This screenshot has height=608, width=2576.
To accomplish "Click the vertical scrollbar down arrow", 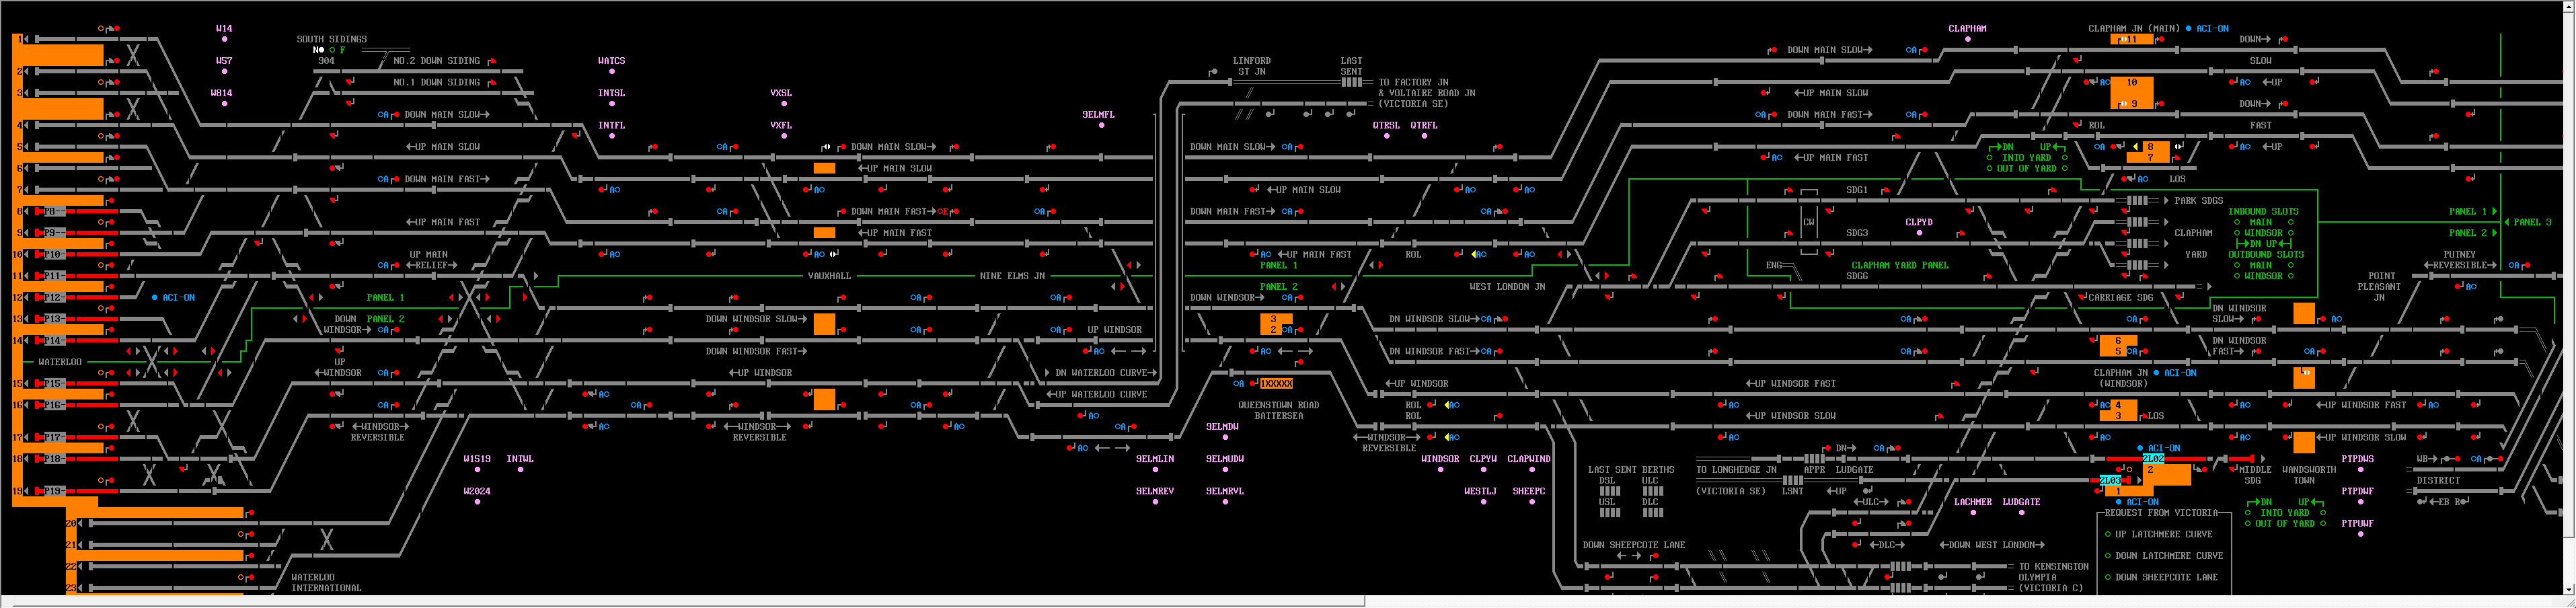I will (2568, 589).
